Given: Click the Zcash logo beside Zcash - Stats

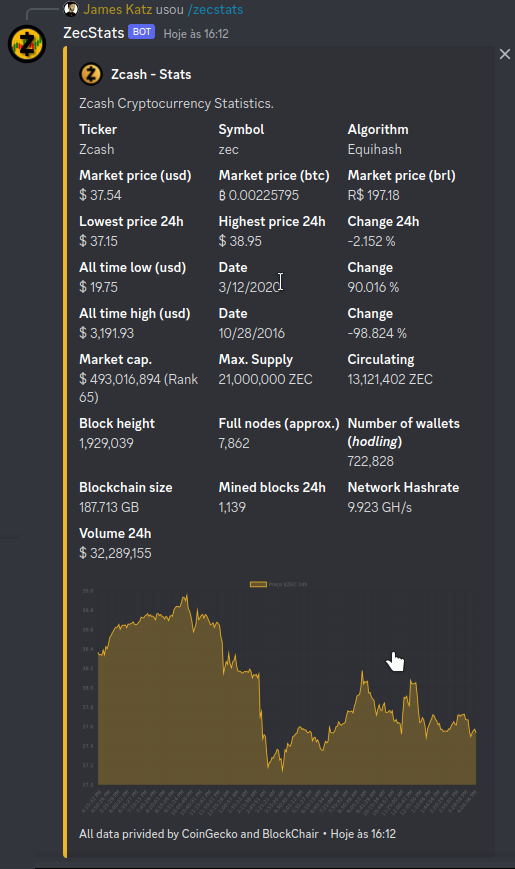Looking at the screenshot, I should (91, 74).
